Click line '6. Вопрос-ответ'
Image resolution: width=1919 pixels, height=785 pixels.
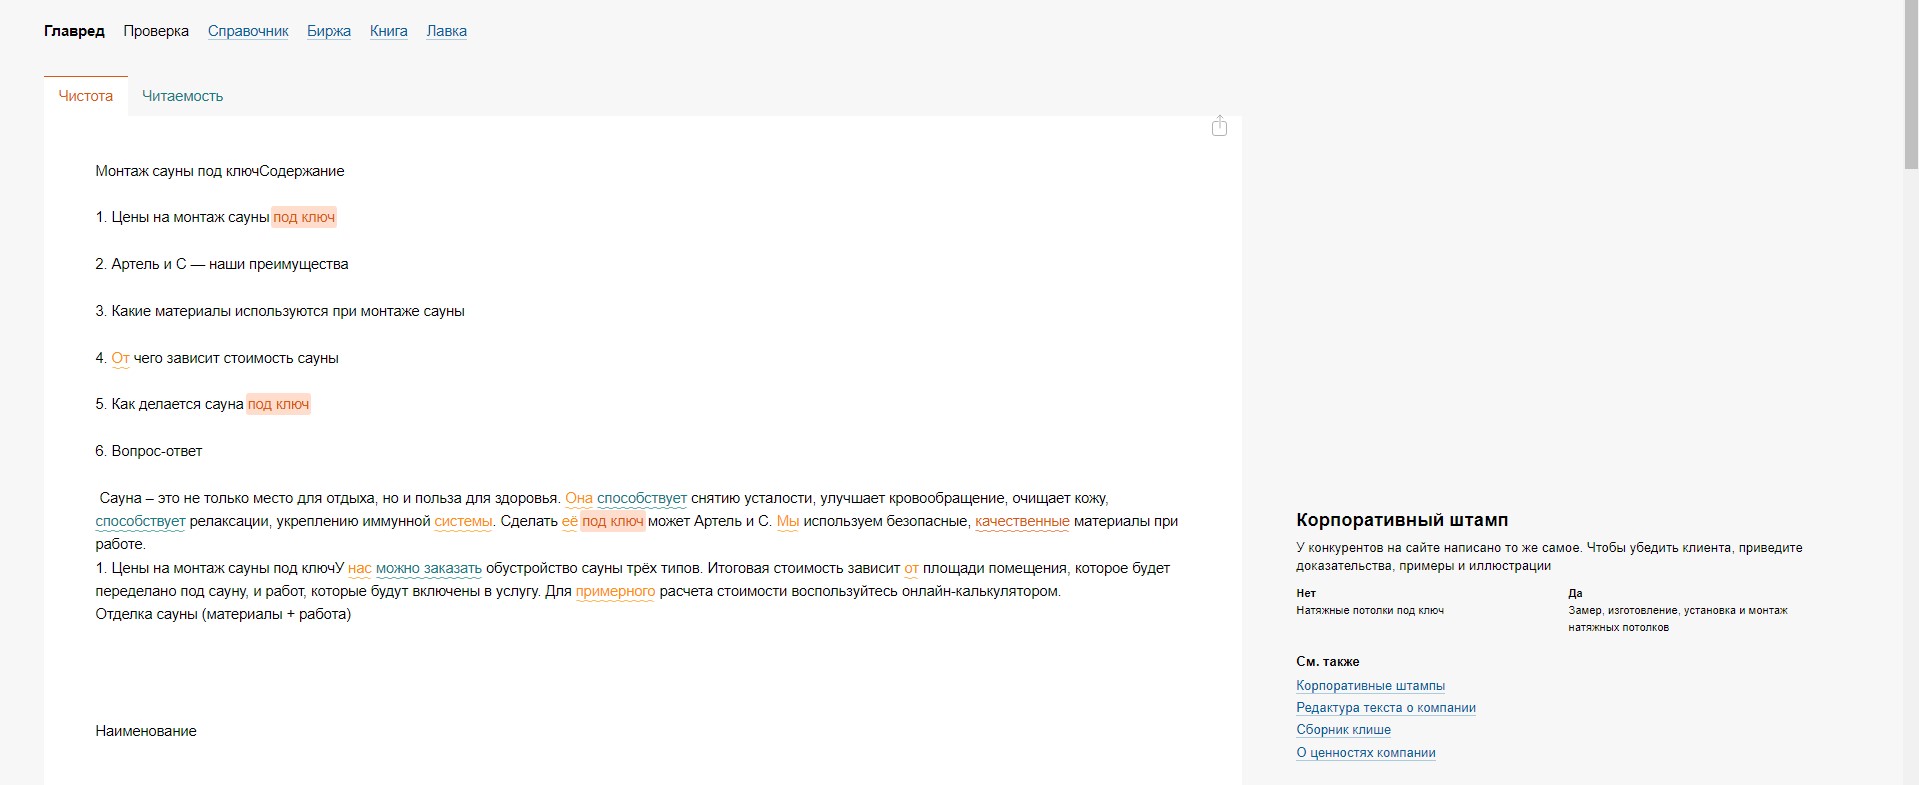click(149, 451)
